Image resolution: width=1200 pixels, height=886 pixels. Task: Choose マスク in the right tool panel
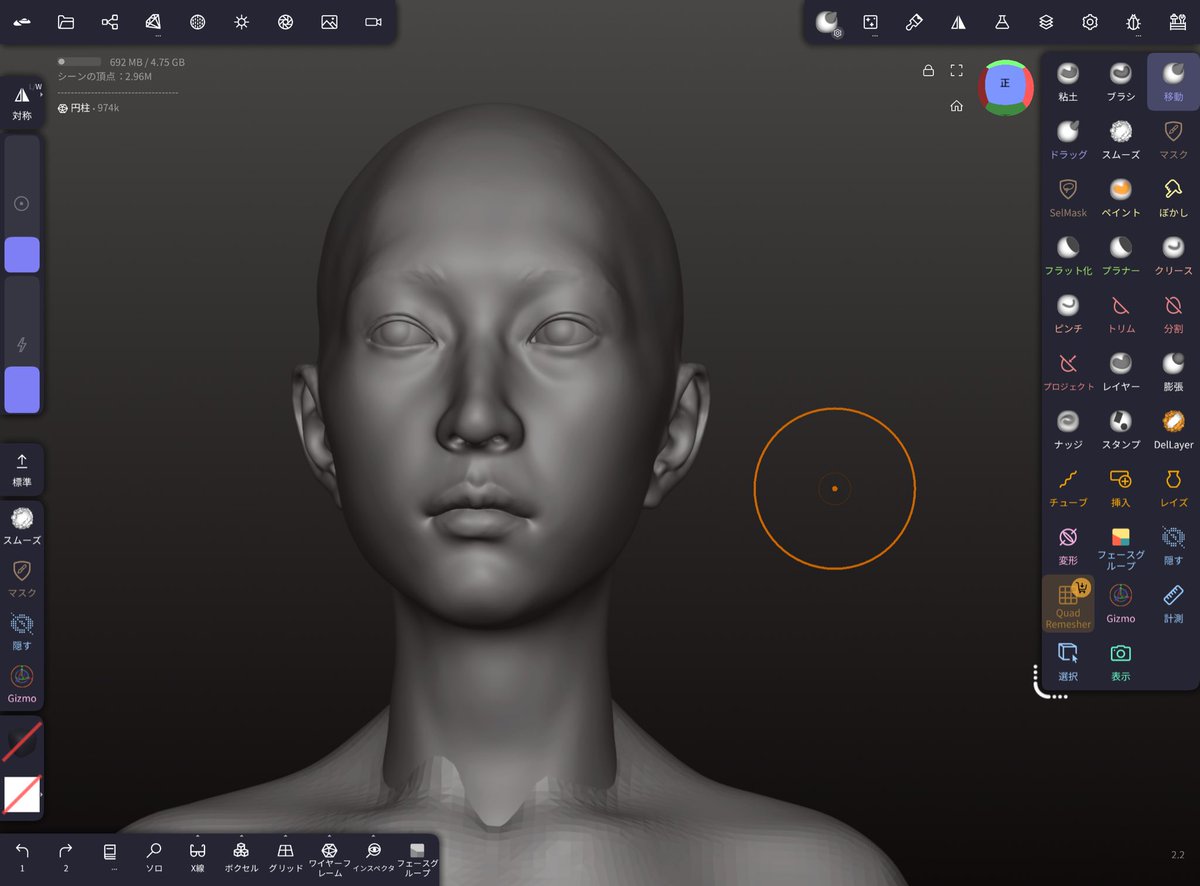tap(1173, 139)
